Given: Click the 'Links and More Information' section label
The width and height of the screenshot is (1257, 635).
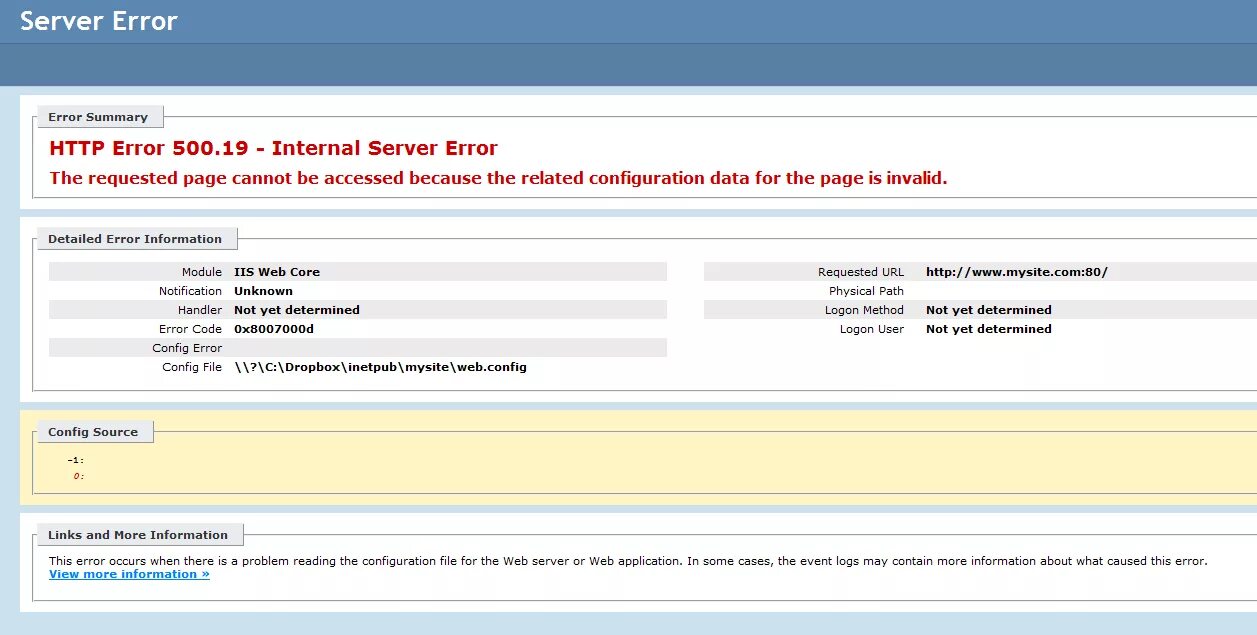Looking at the screenshot, I should tap(138, 535).
